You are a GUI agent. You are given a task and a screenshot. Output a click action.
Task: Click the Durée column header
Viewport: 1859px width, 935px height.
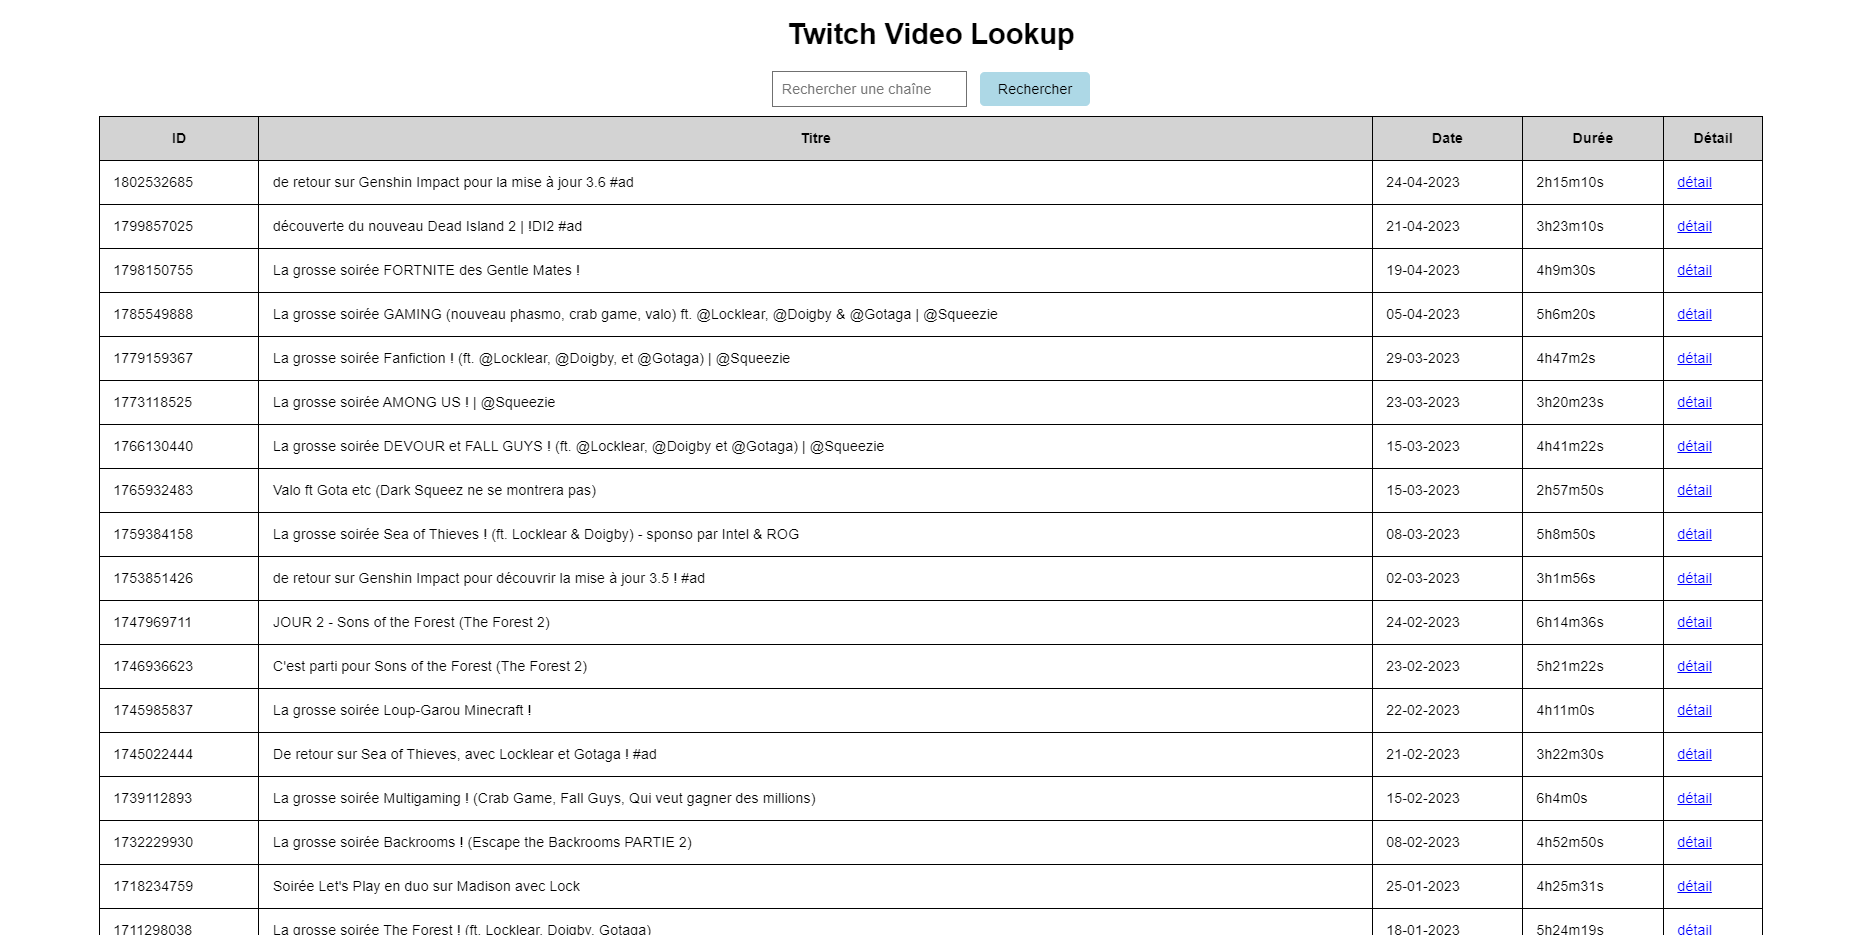[1592, 138]
